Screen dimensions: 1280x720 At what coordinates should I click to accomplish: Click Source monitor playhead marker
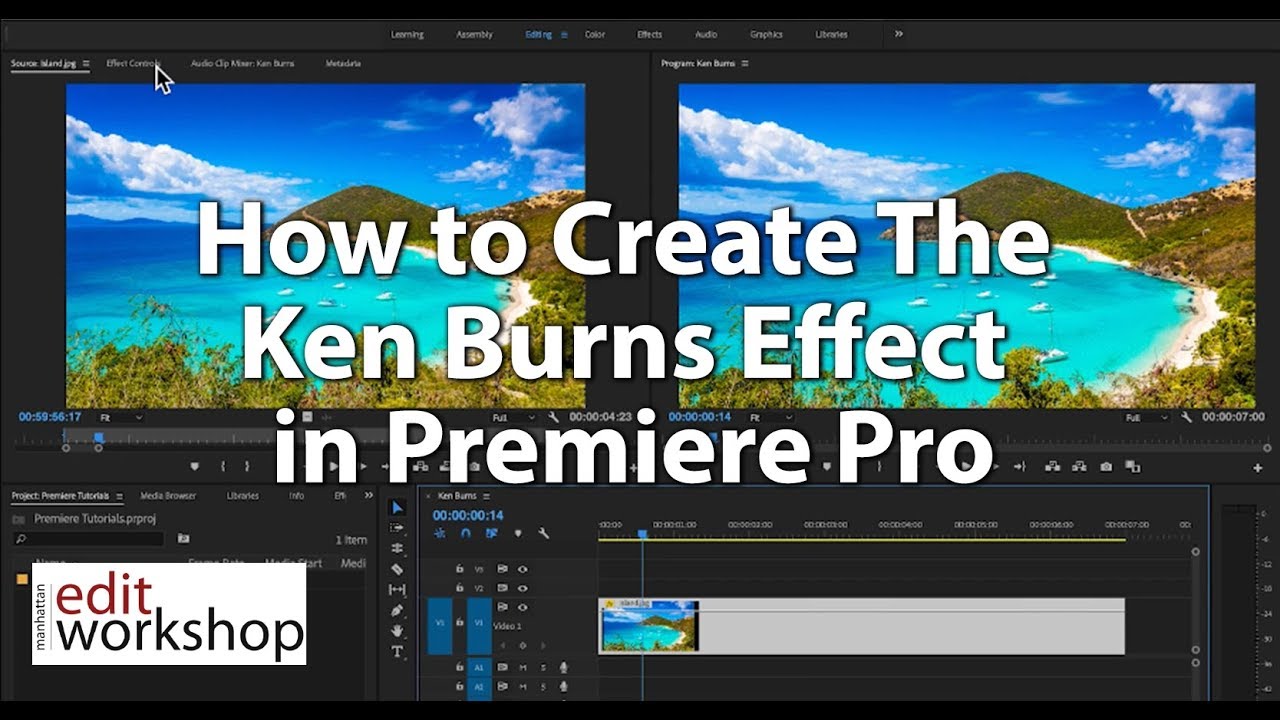tap(98, 437)
